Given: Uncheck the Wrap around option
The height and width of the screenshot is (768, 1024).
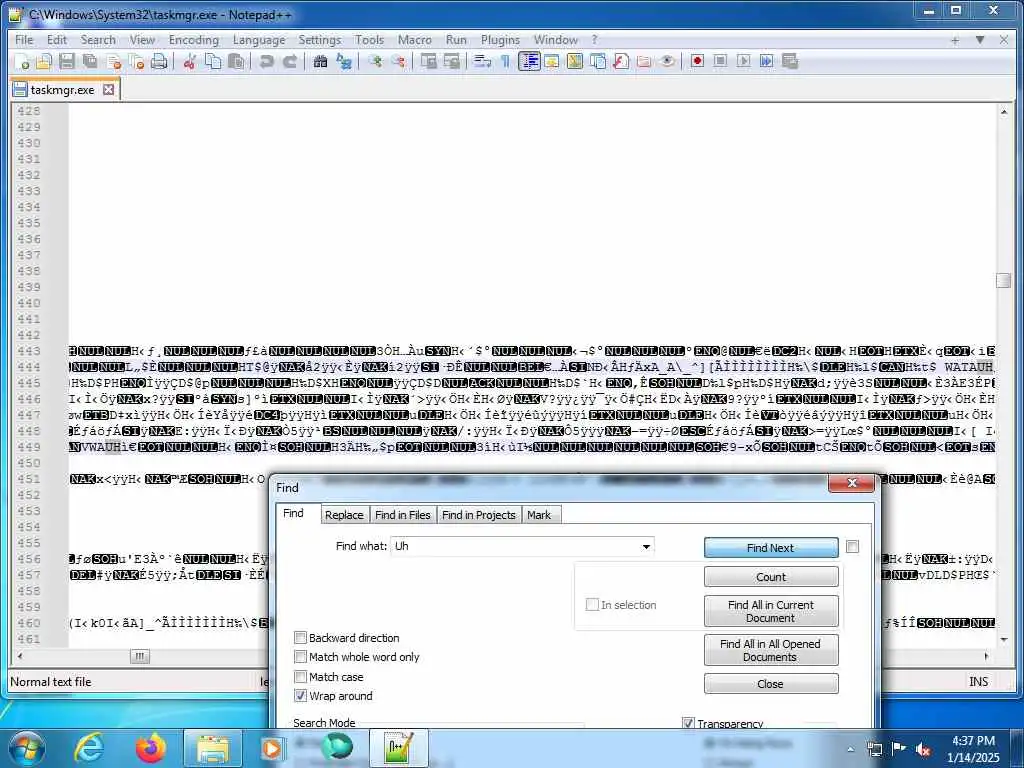Looking at the screenshot, I should click(x=300, y=696).
